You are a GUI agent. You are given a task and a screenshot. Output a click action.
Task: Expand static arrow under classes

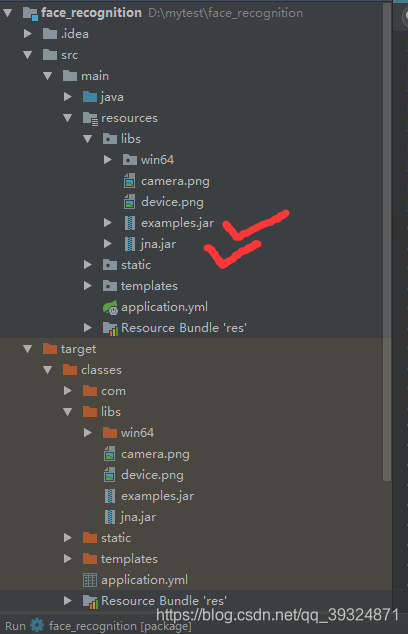tap(68, 537)
